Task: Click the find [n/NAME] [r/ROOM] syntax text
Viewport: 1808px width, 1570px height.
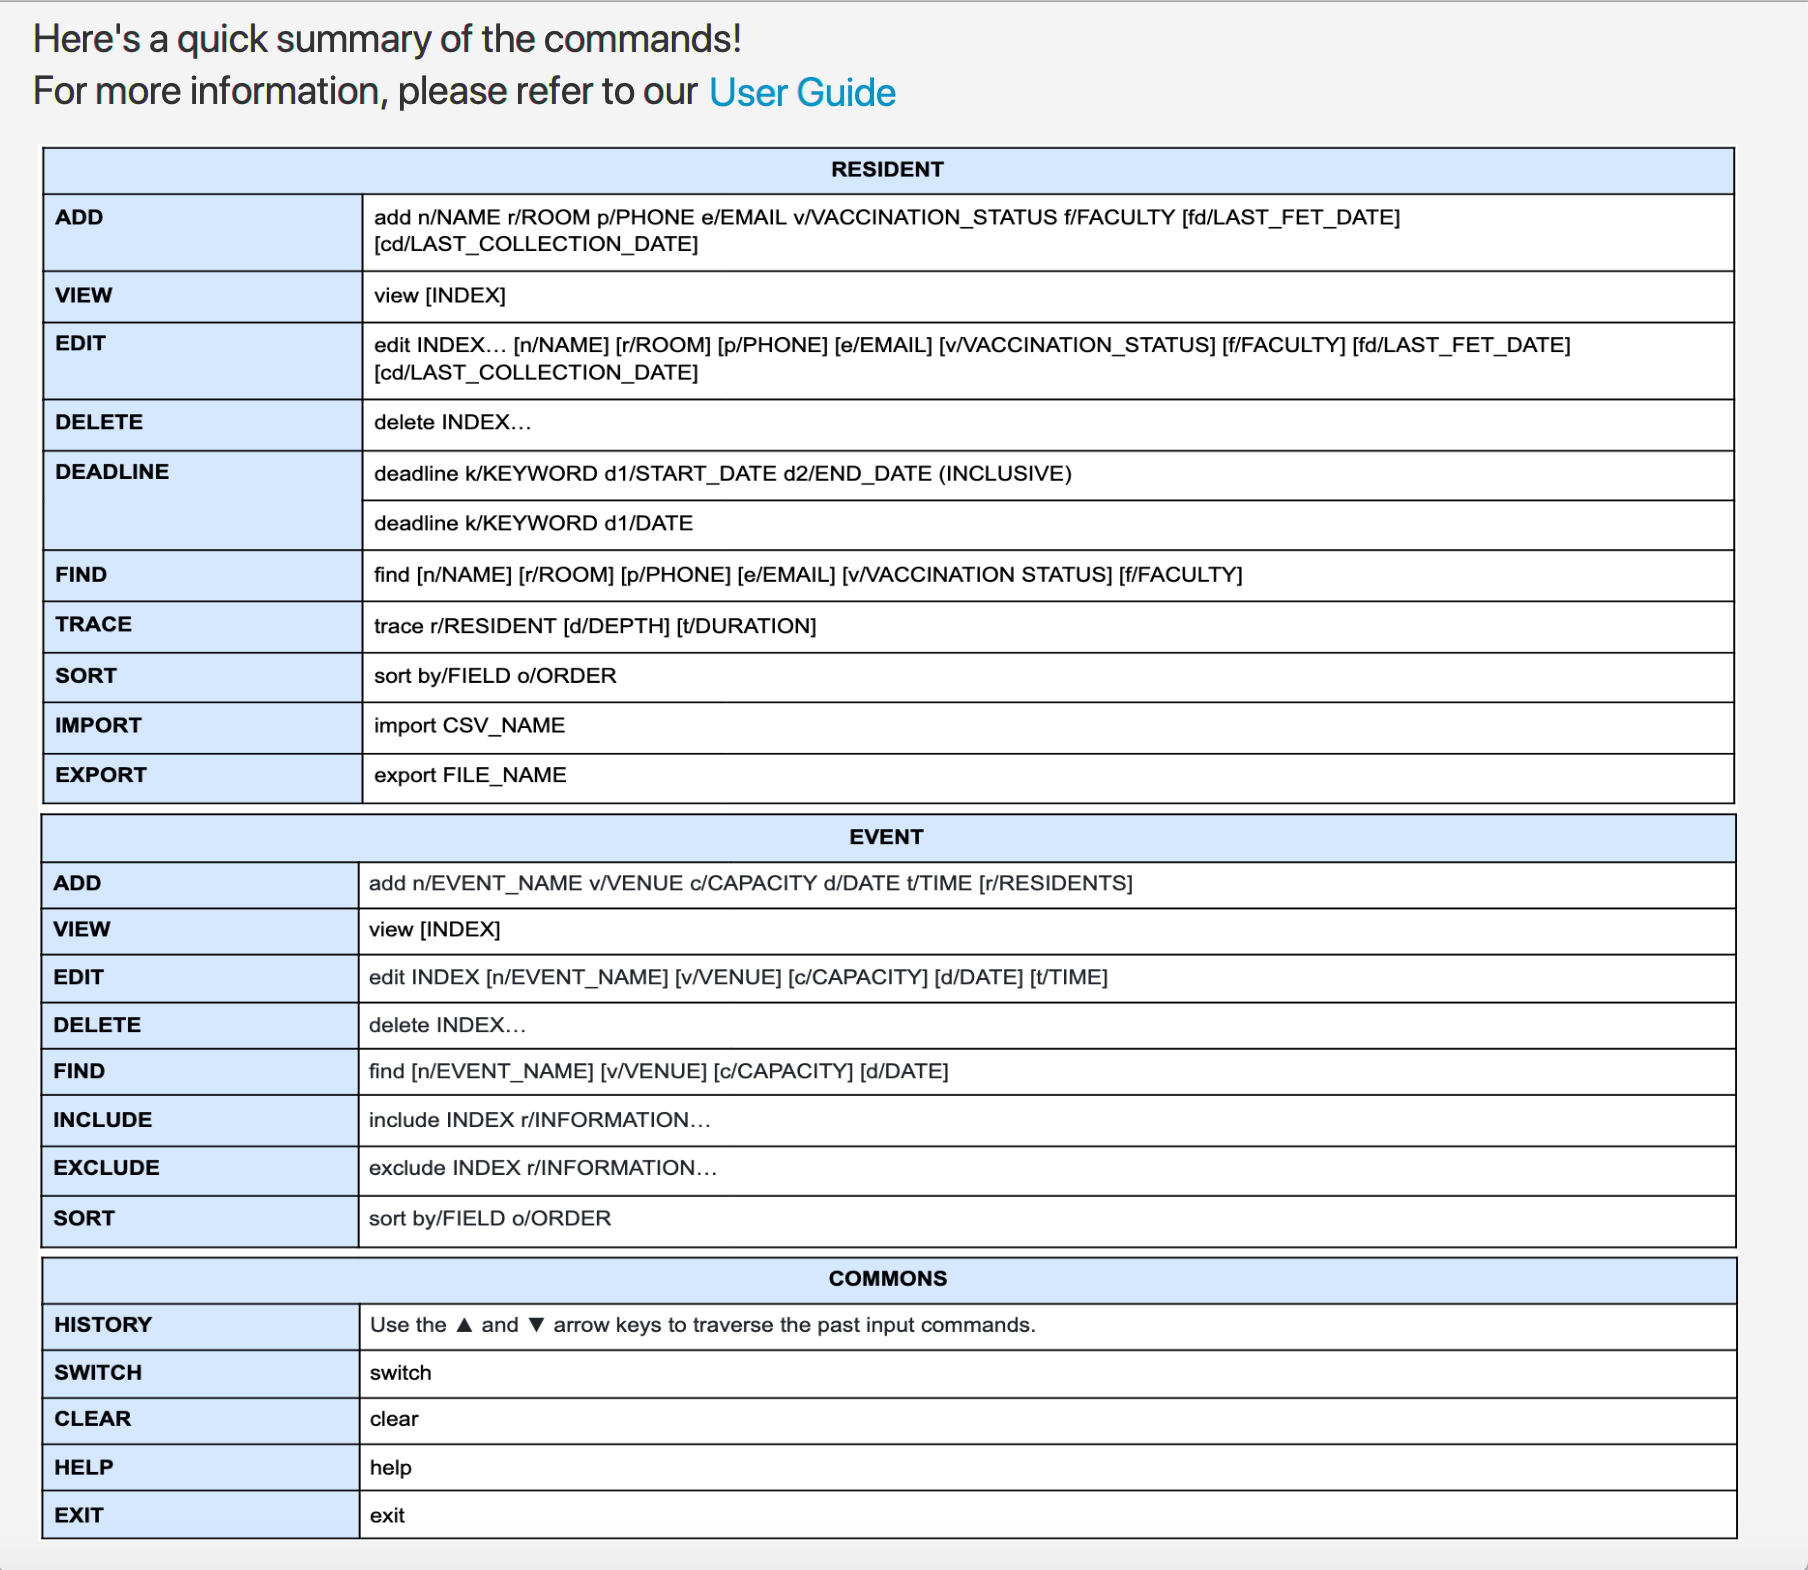Action: click(x=808, y=575)
